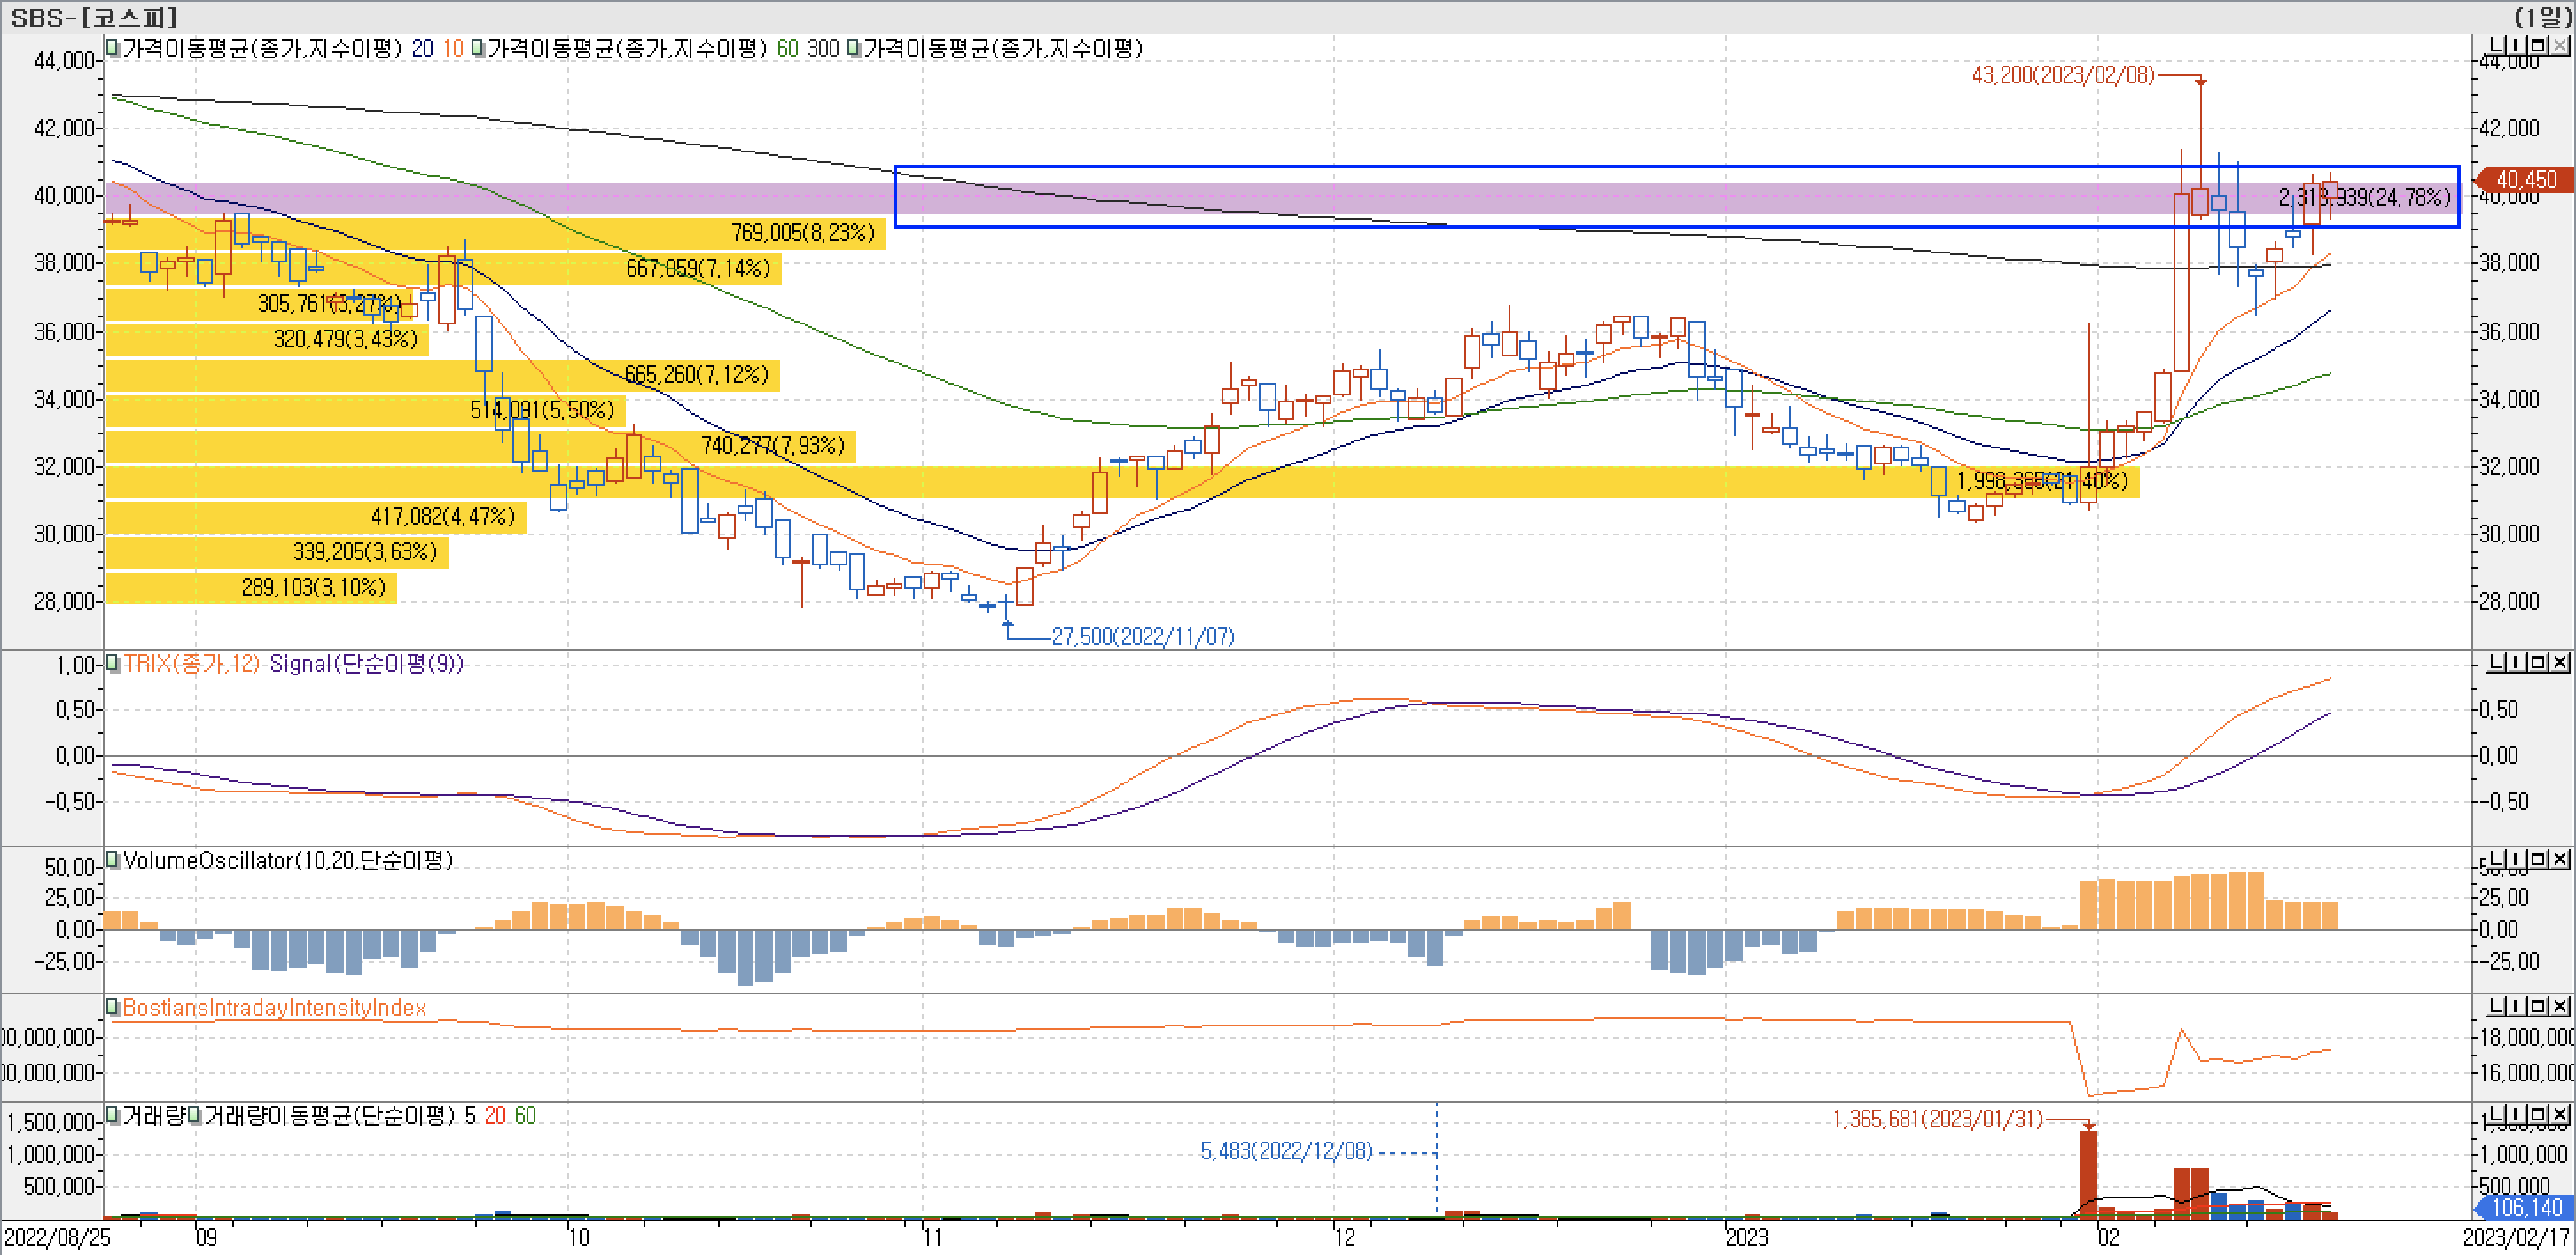Image resolution: width=2576 pixels, height=1255 pixels.
Task: Toggle the first 가격이동평균 legend box
Action: (113, 47)
